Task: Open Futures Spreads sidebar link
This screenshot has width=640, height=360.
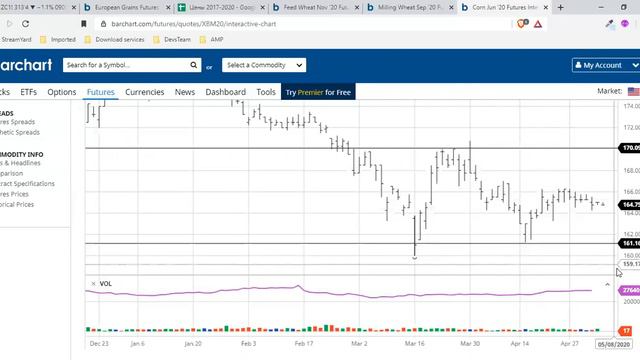Action: point(17,122)
